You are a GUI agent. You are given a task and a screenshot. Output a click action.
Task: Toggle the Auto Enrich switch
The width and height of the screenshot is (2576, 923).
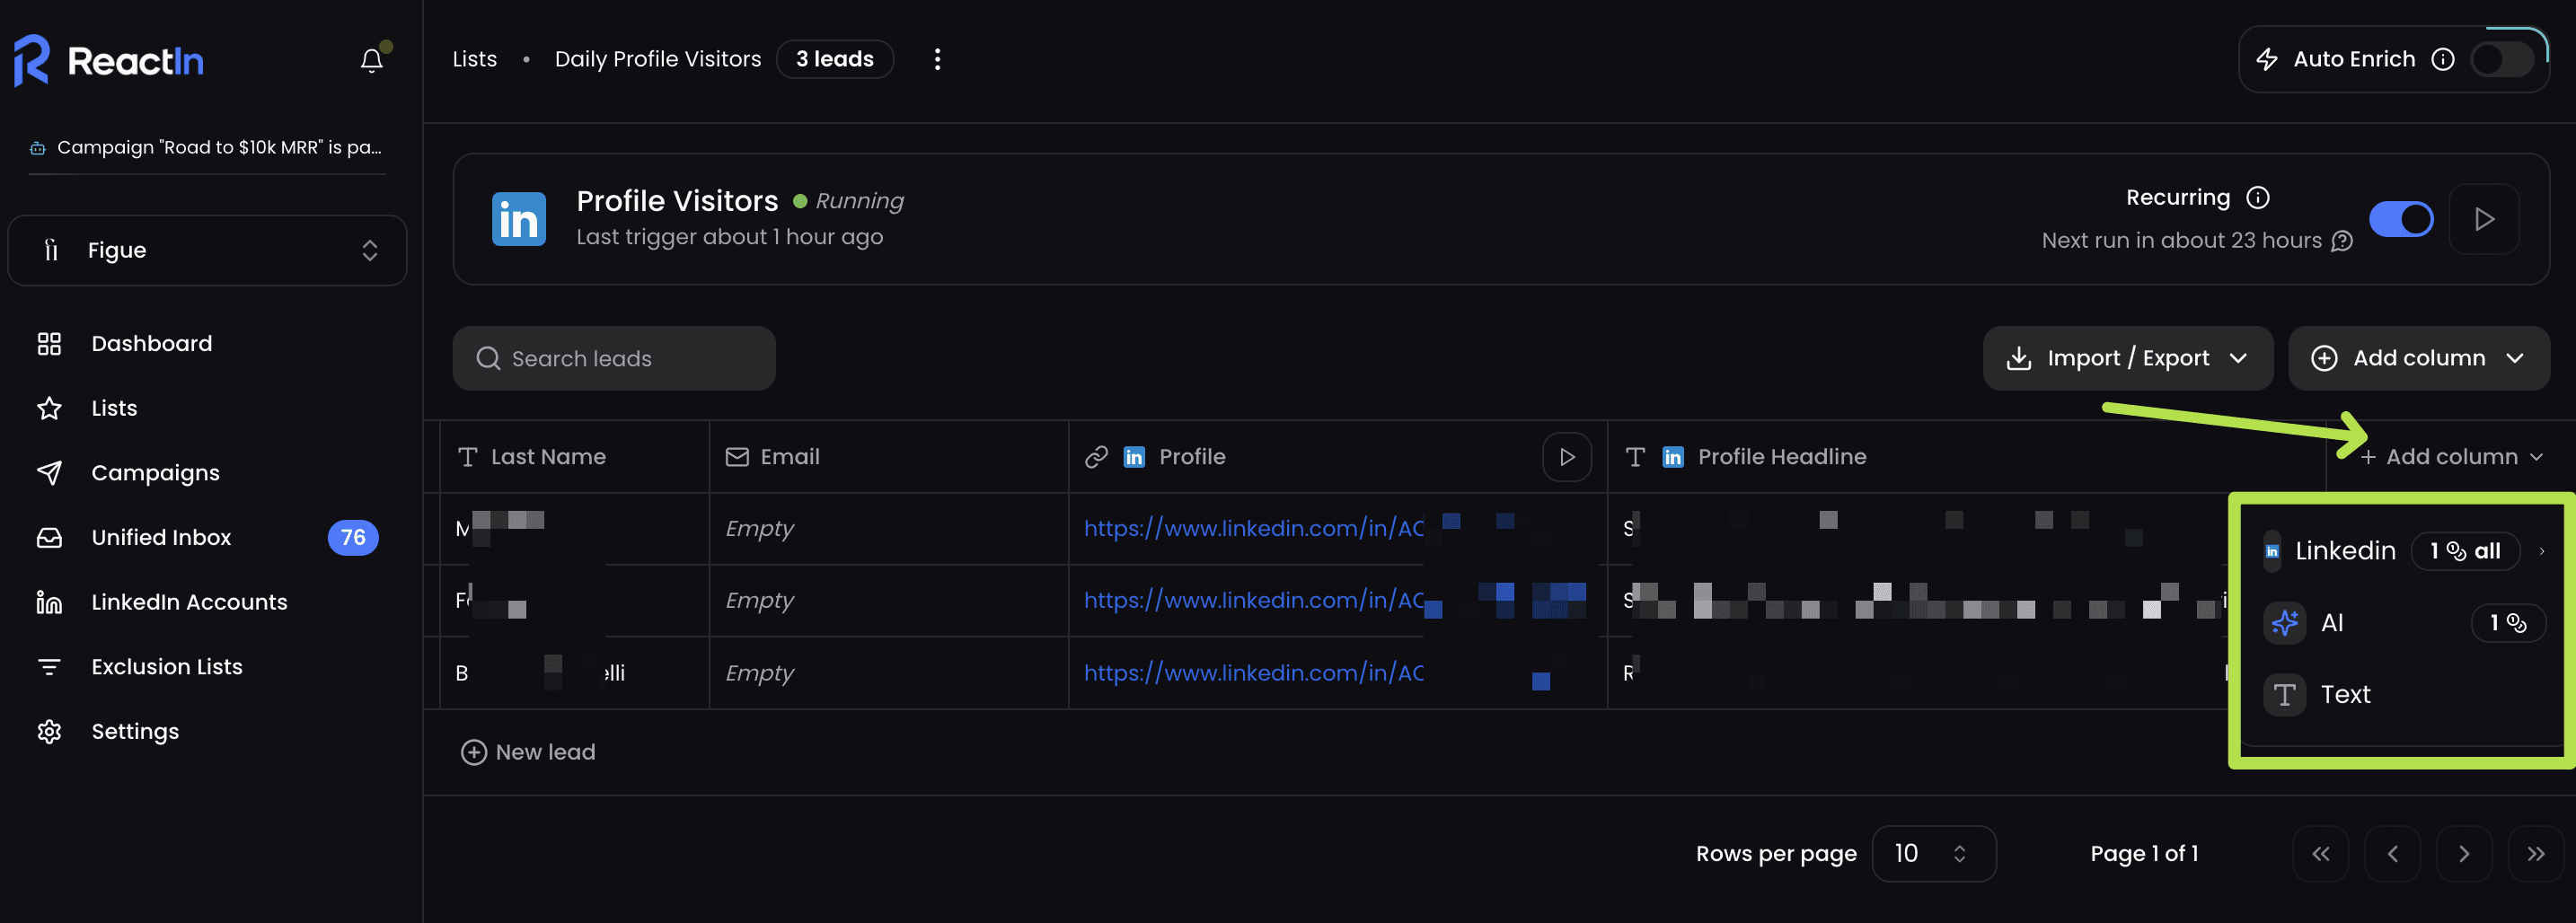tap(2502, 59)
